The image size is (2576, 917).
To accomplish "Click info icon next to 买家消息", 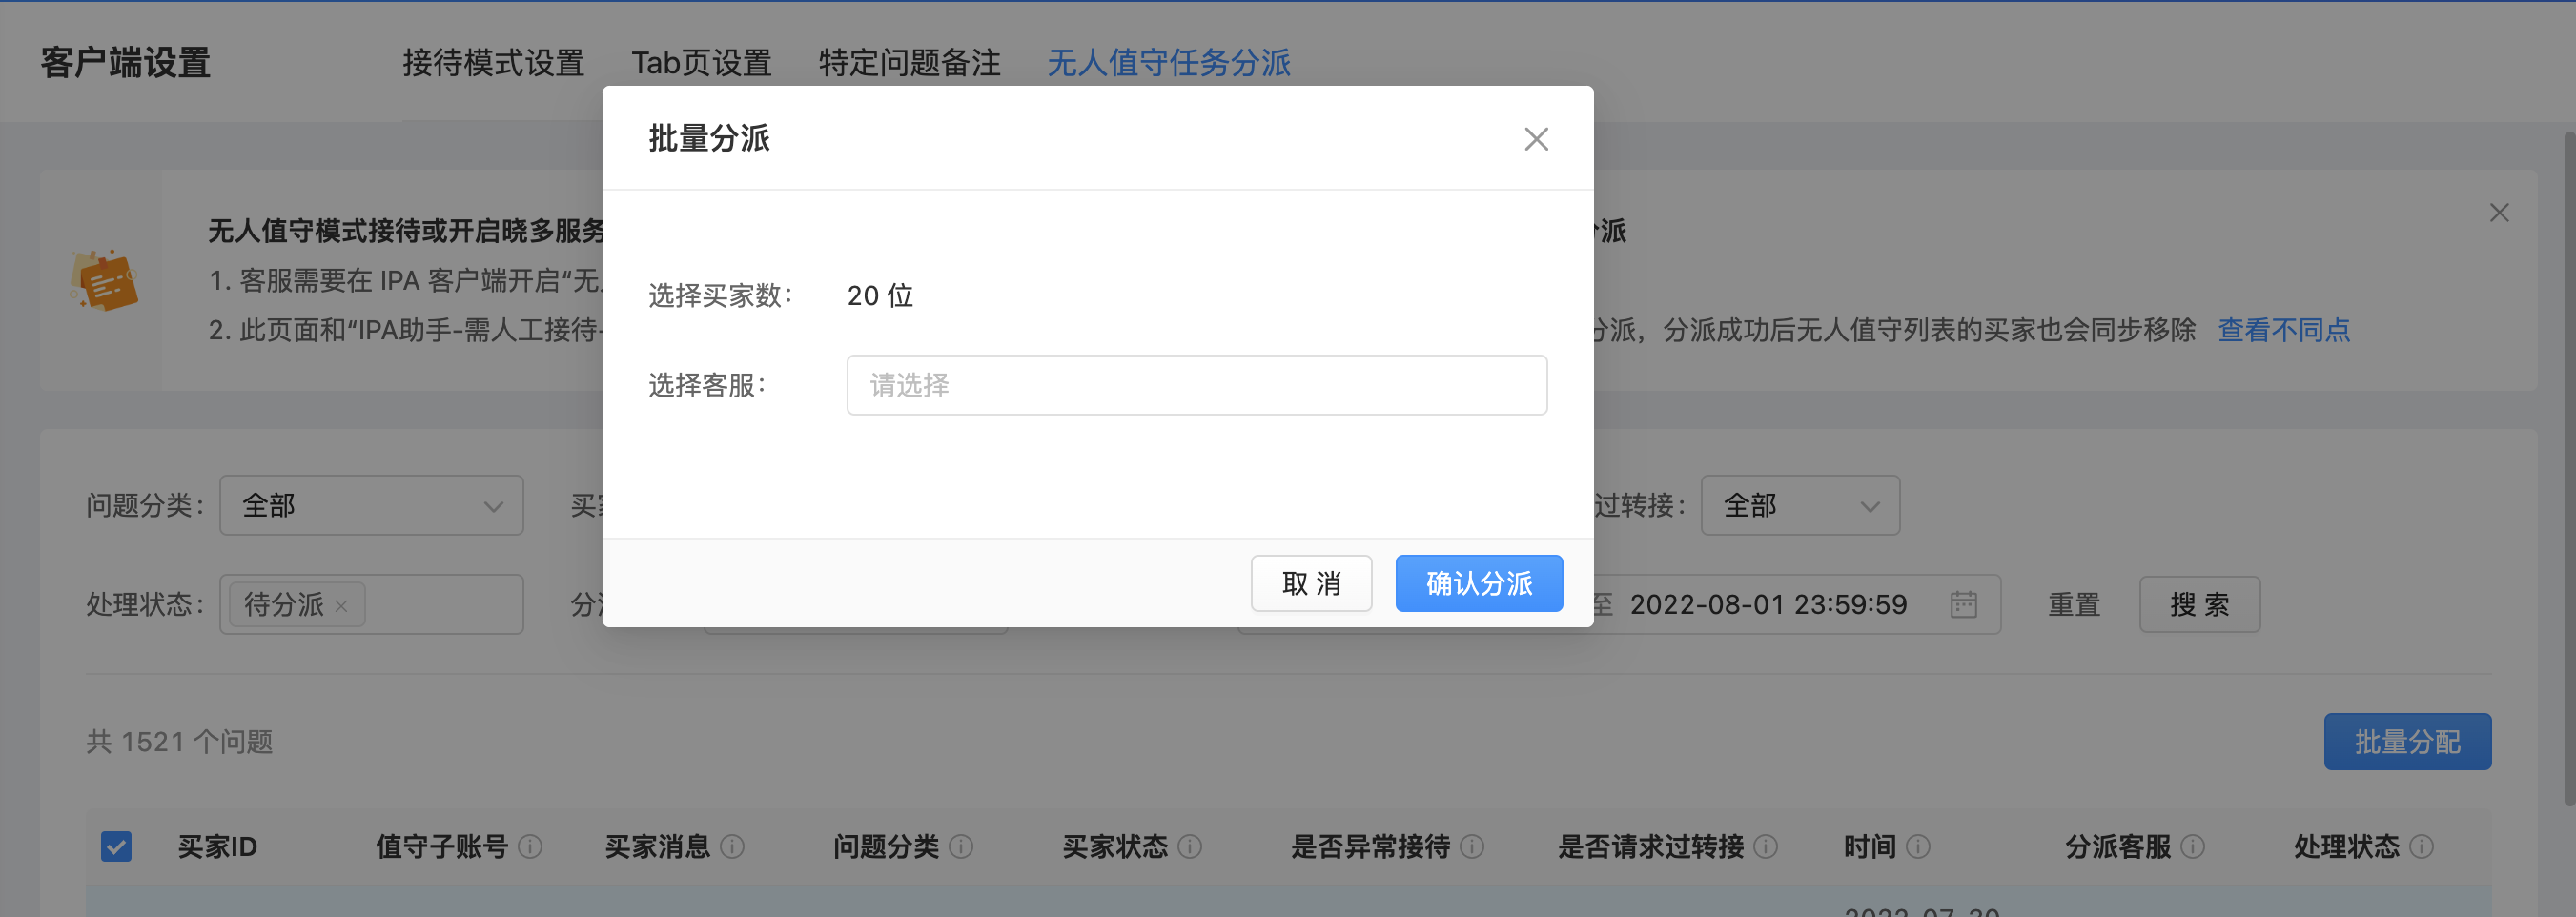I will [x=732, y=847].
